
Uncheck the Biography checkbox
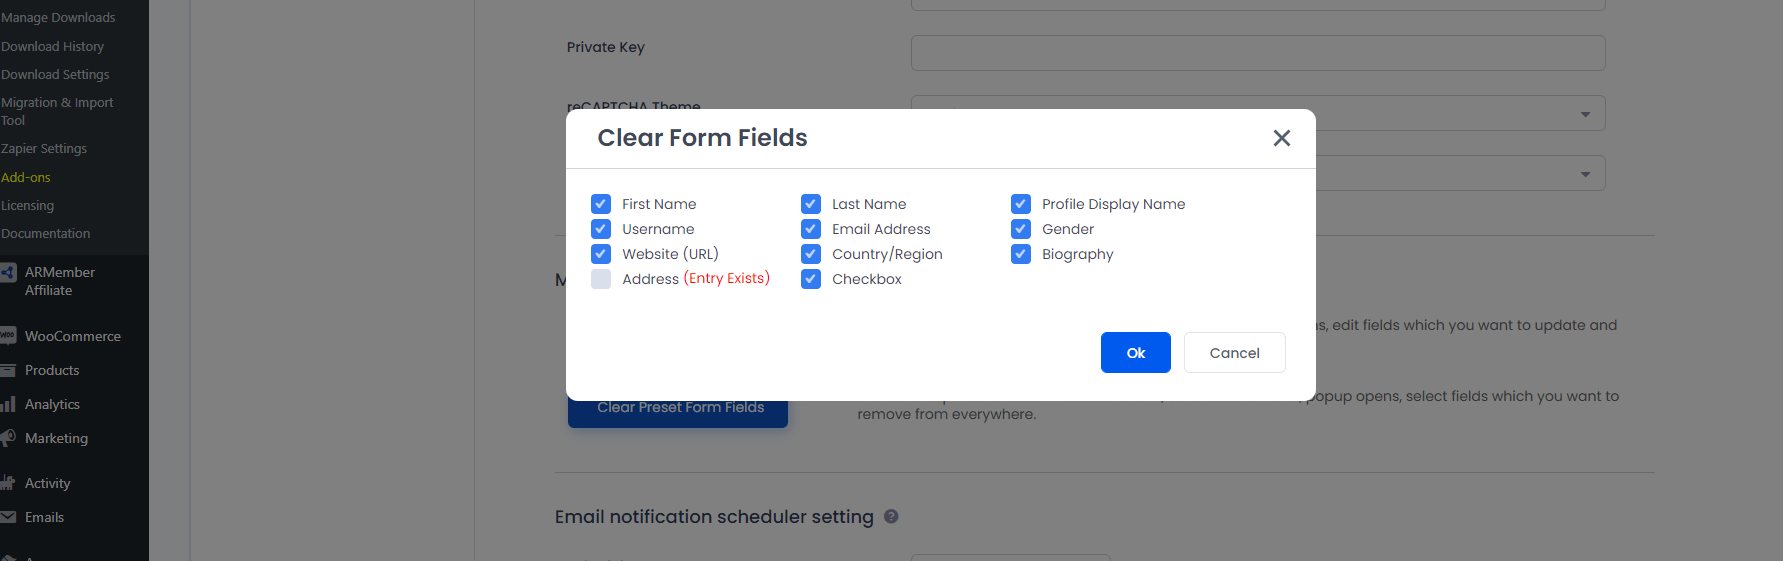1021,254
